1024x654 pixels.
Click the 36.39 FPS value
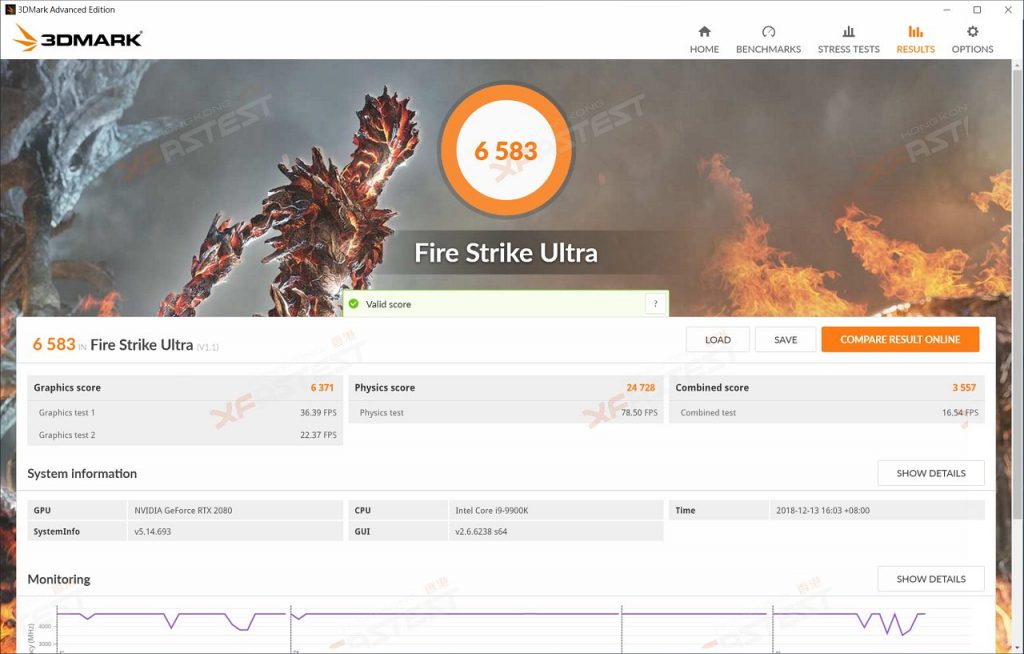point(318,413)
